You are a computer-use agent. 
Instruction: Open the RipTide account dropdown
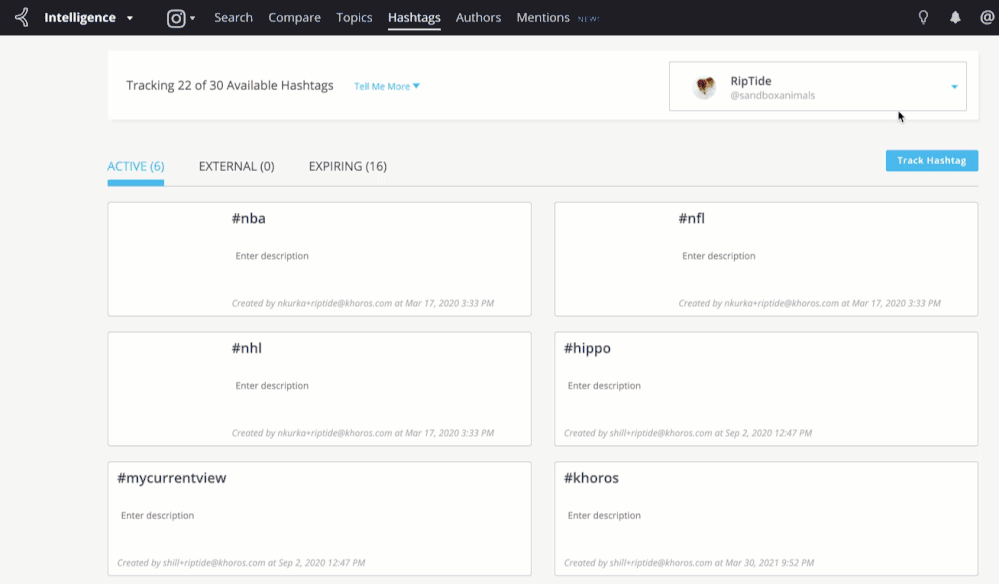coord(817,87)
